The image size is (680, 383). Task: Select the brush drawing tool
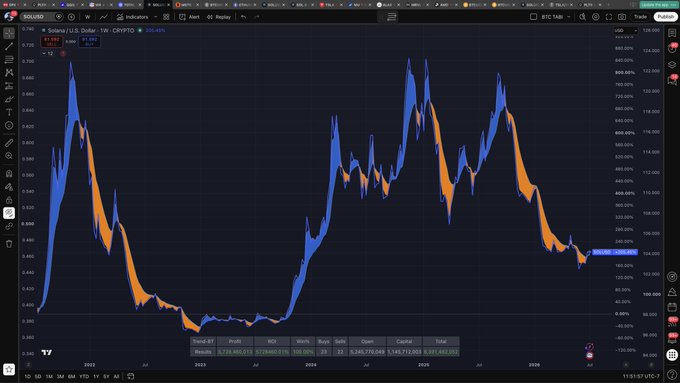coord(9,99)
